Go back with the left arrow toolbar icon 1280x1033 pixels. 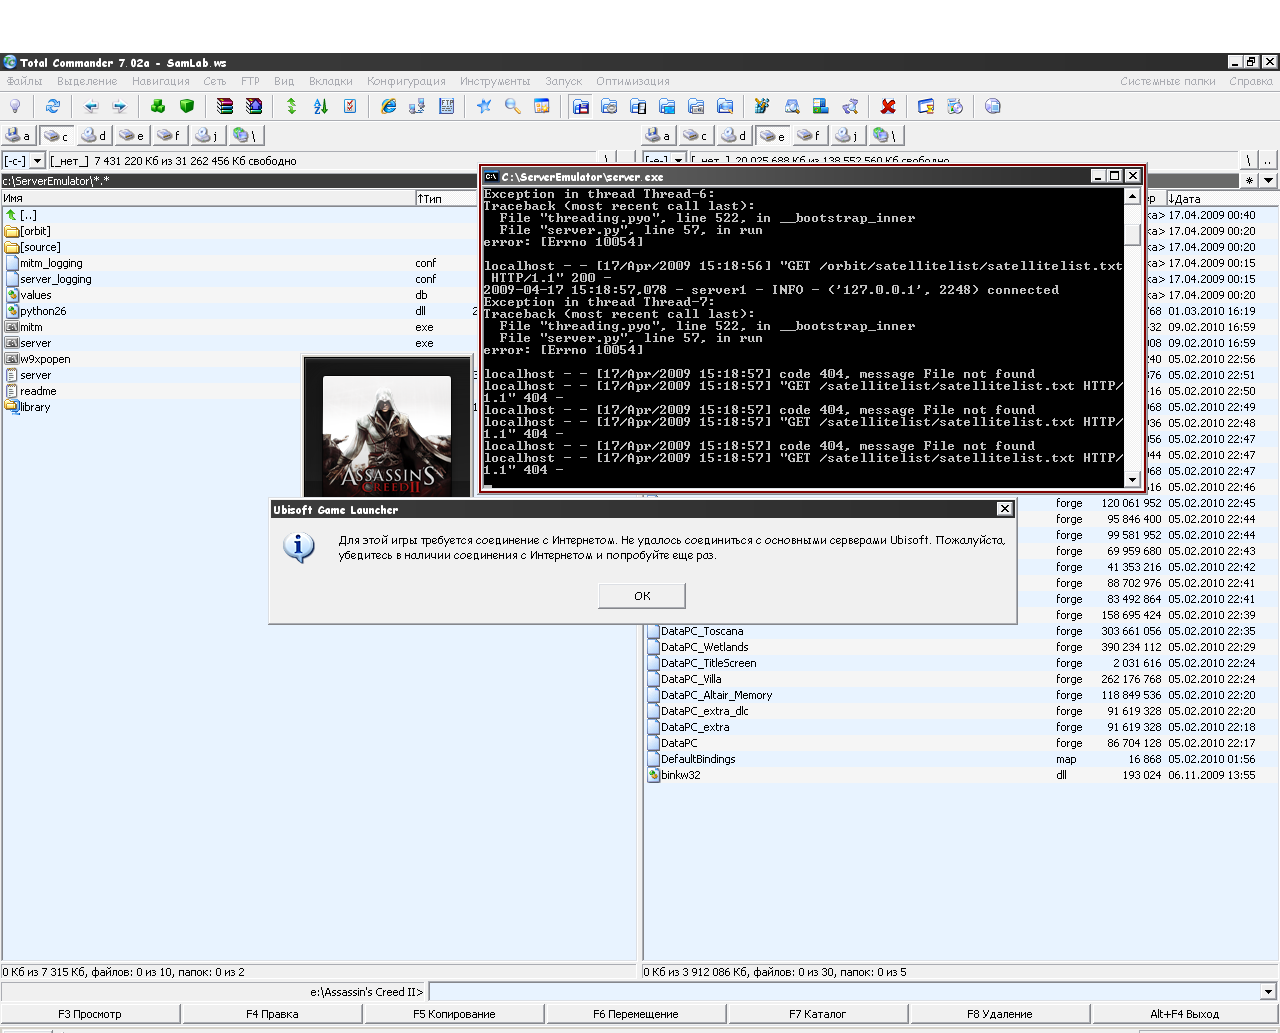[x=91, y=106]
